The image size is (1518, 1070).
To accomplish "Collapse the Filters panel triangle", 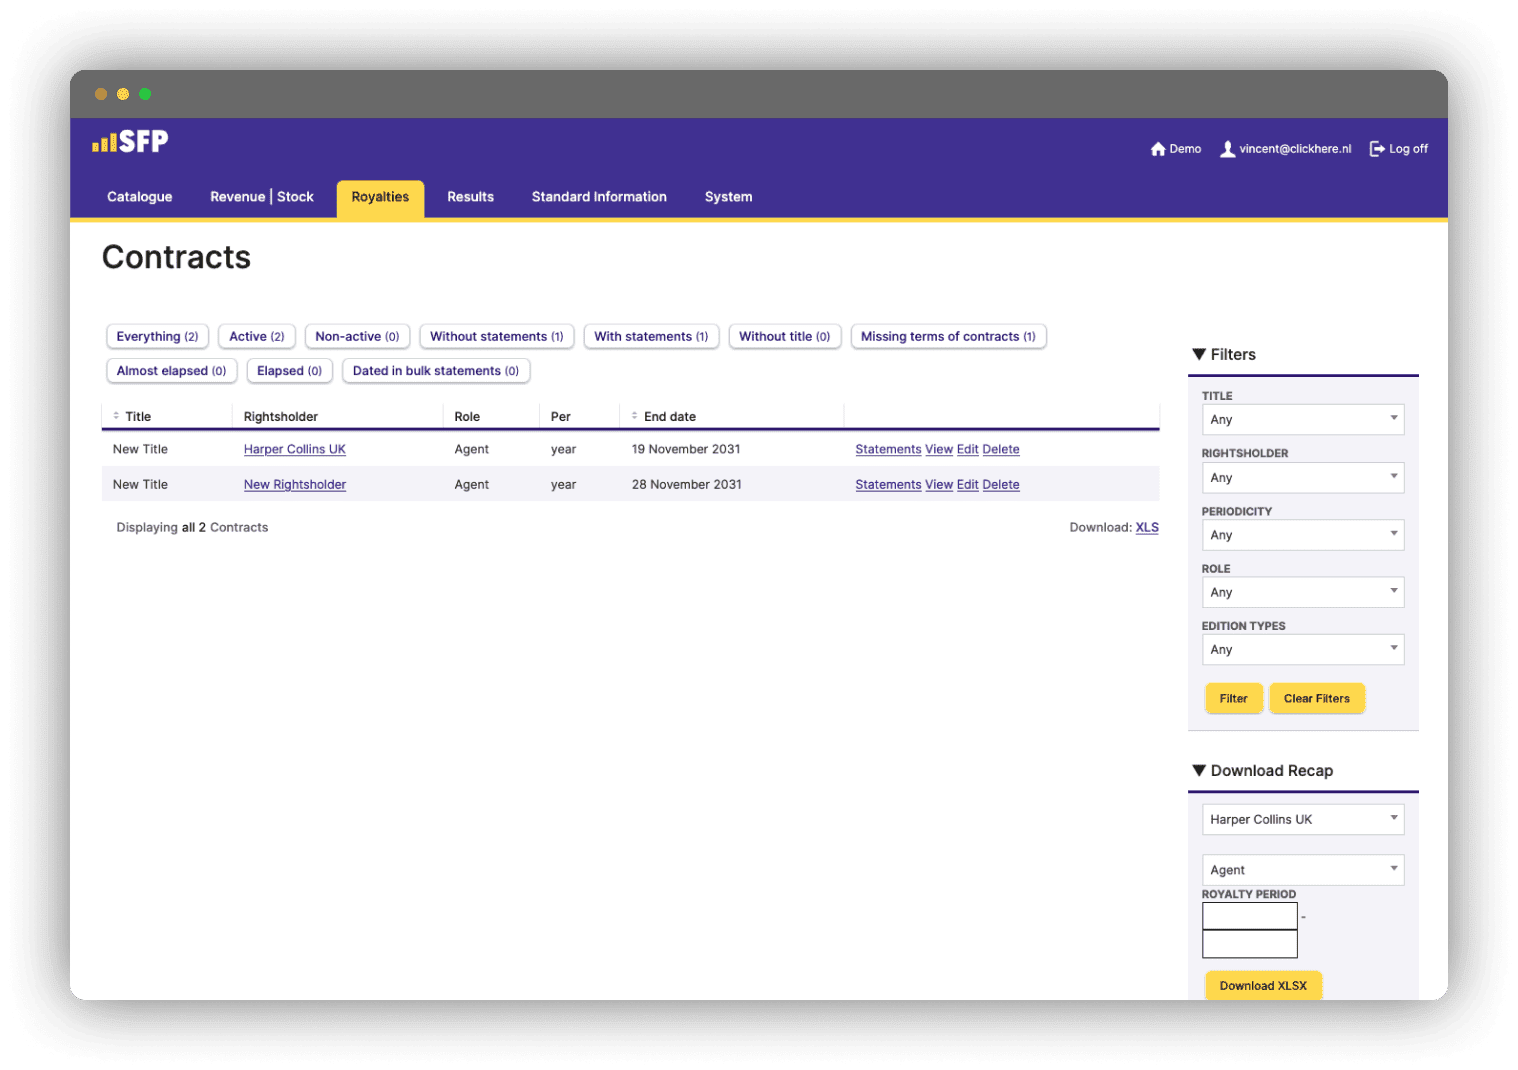I will click(1199, 355).
